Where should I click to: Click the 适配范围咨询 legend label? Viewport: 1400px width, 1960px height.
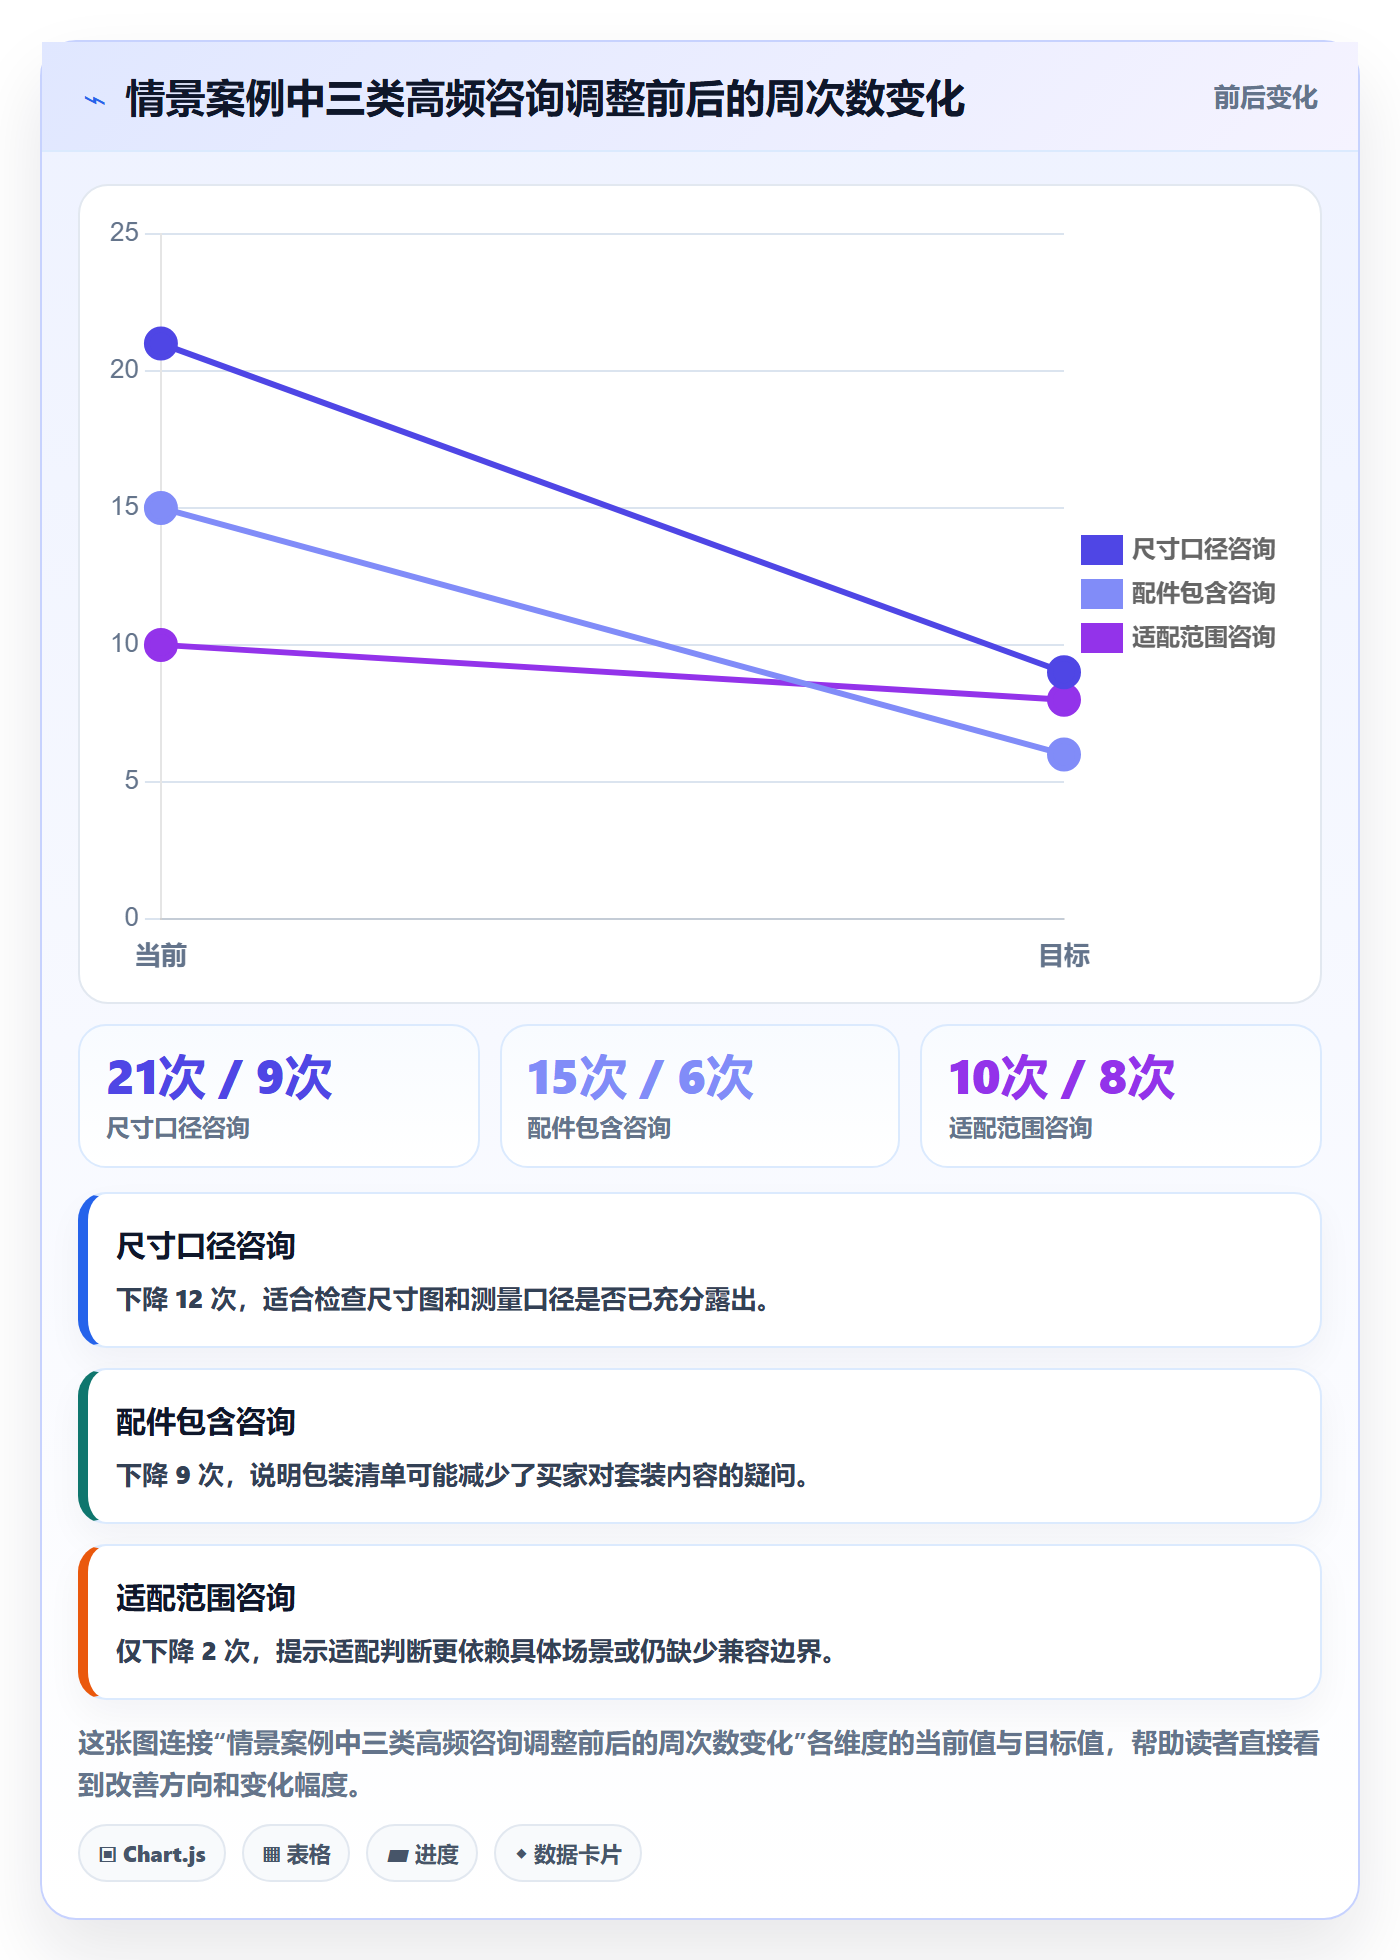[x=1203, y=638]
